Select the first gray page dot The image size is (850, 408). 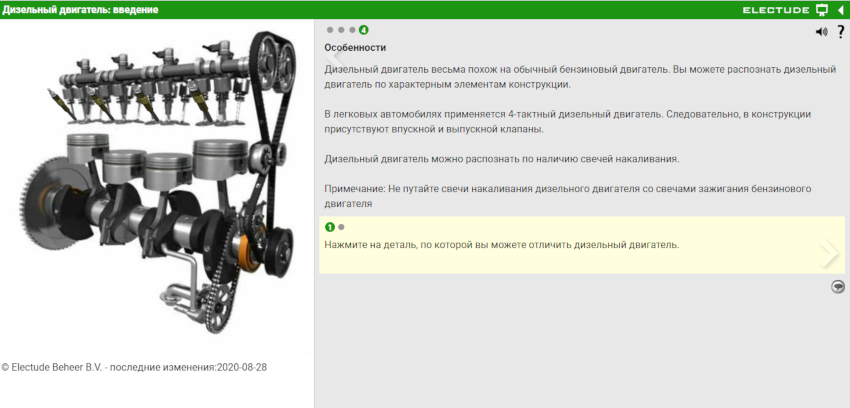tap(330, 30)
